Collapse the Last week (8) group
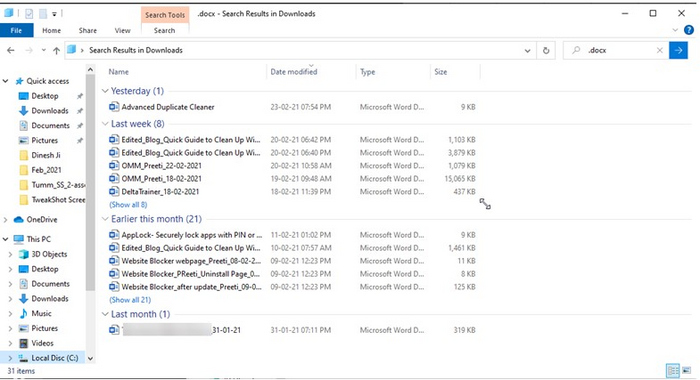This screenshot has height=380, width=700. tap(105, 124)
